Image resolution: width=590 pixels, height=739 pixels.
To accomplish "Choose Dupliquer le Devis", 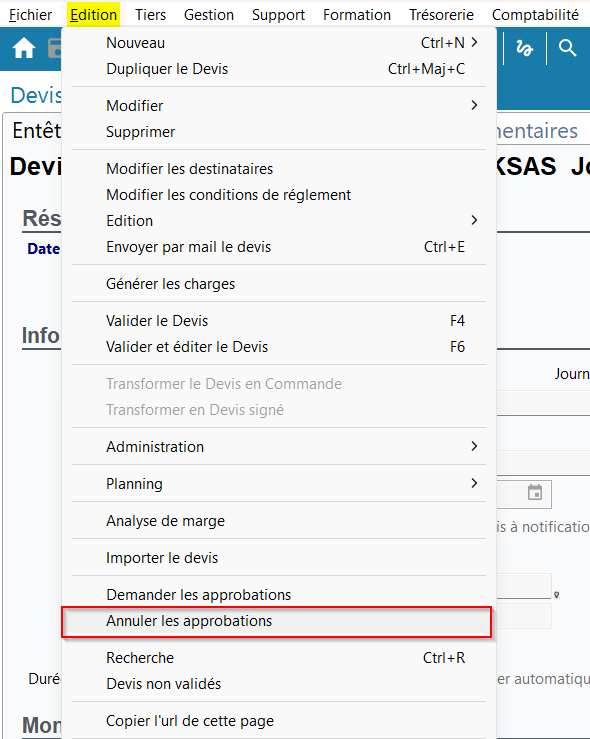I will [279, 69].
